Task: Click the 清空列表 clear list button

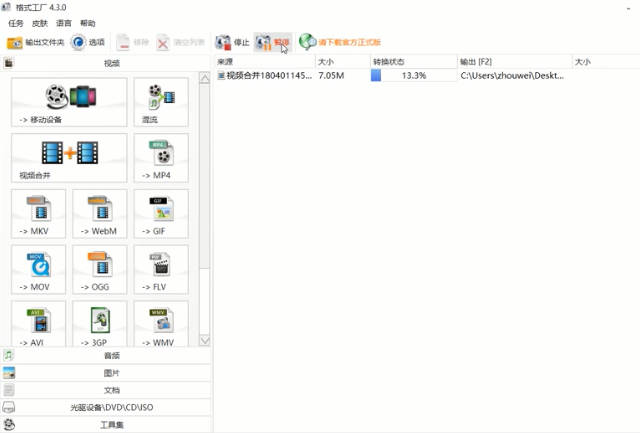Action: [180, 42]
